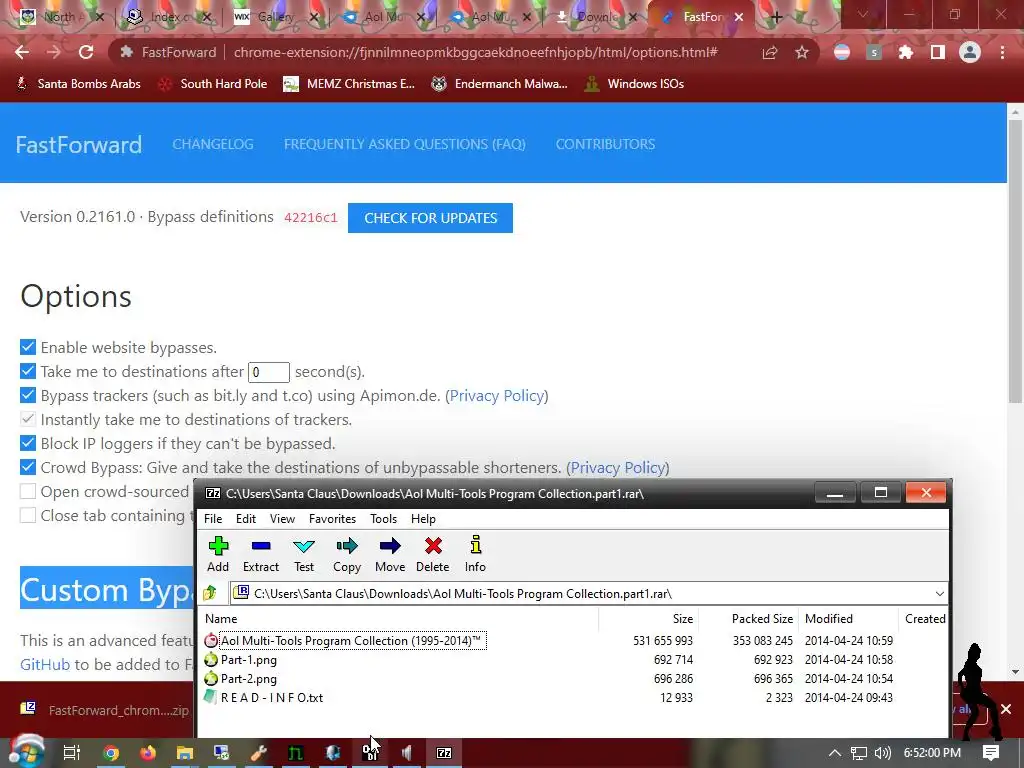
Task: Select 'R E A D - I N F O.txt' file
Action: (272, 697)
